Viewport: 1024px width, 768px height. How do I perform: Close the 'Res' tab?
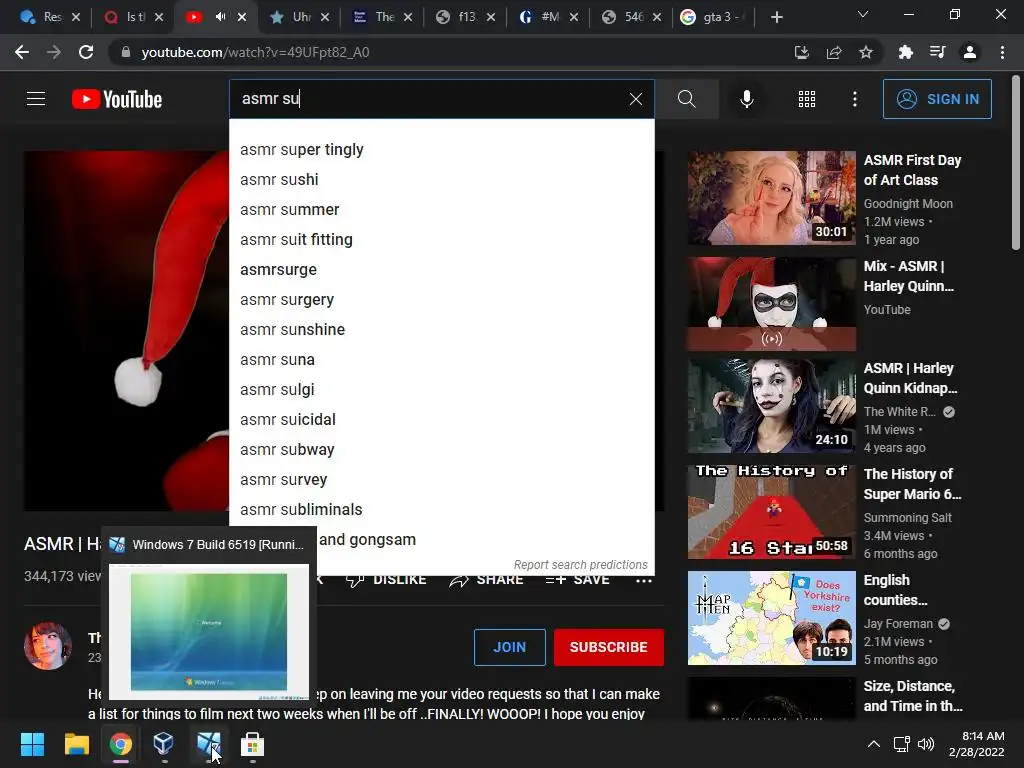click(76, 17)
